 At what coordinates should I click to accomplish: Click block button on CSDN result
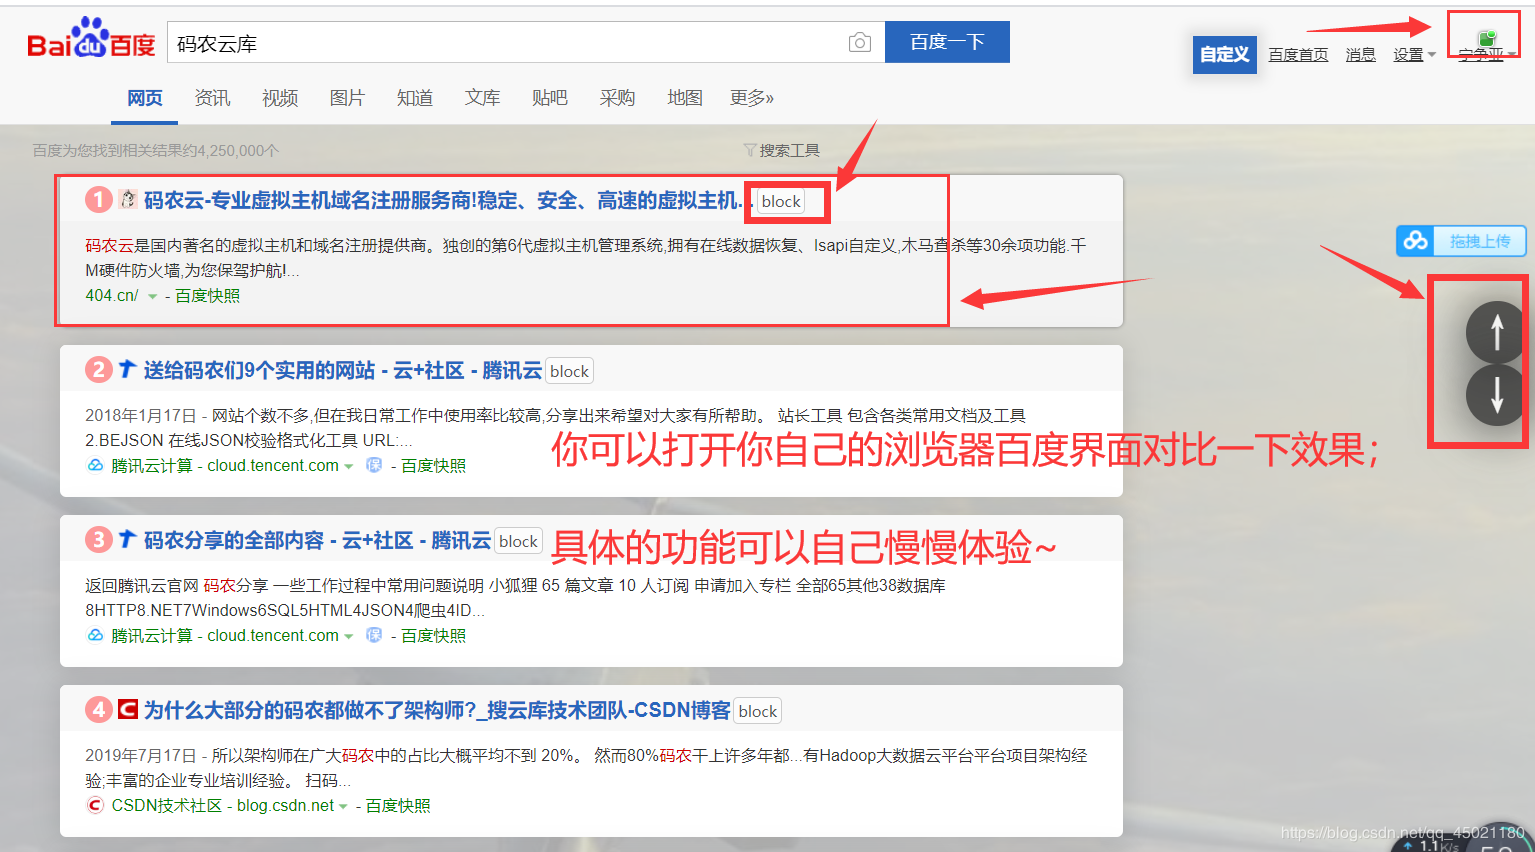[757, 711]
